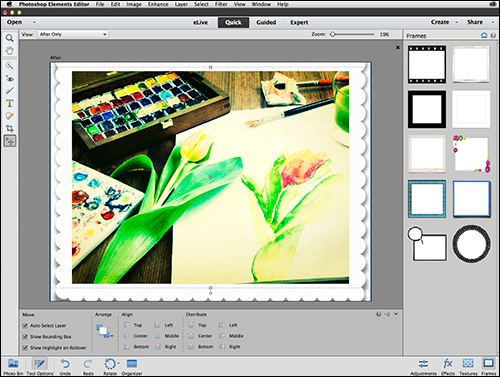The image size is (500, 377).
Task: Close the After image view
Action: (x=398, y=48)
